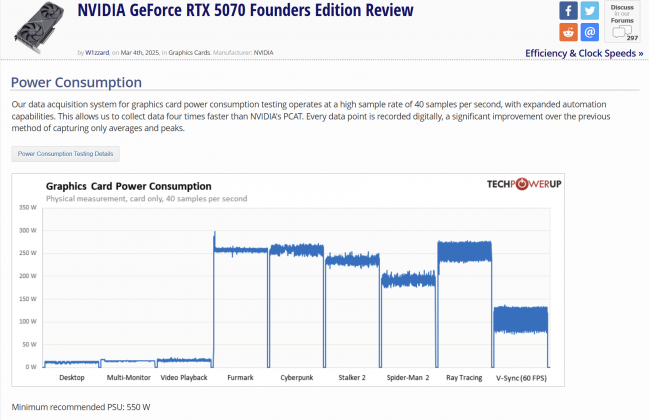Share the review on Reddit
This screenshot has height=420, width=649.
point(568,32)
